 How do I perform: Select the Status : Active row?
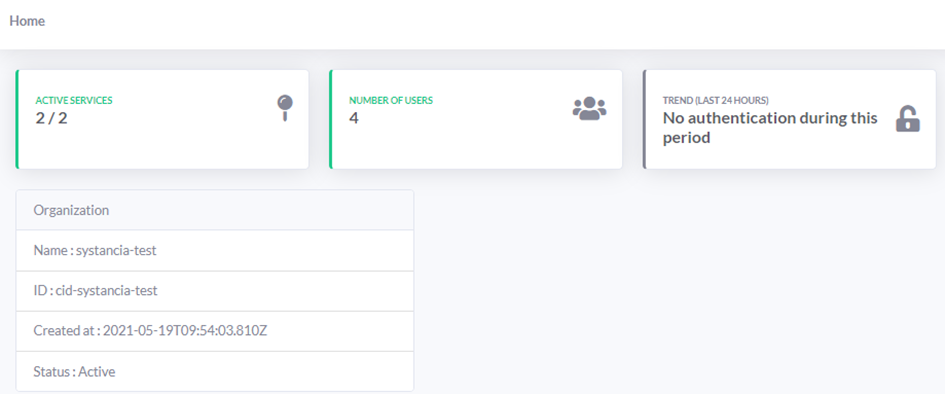click(215, 372)
